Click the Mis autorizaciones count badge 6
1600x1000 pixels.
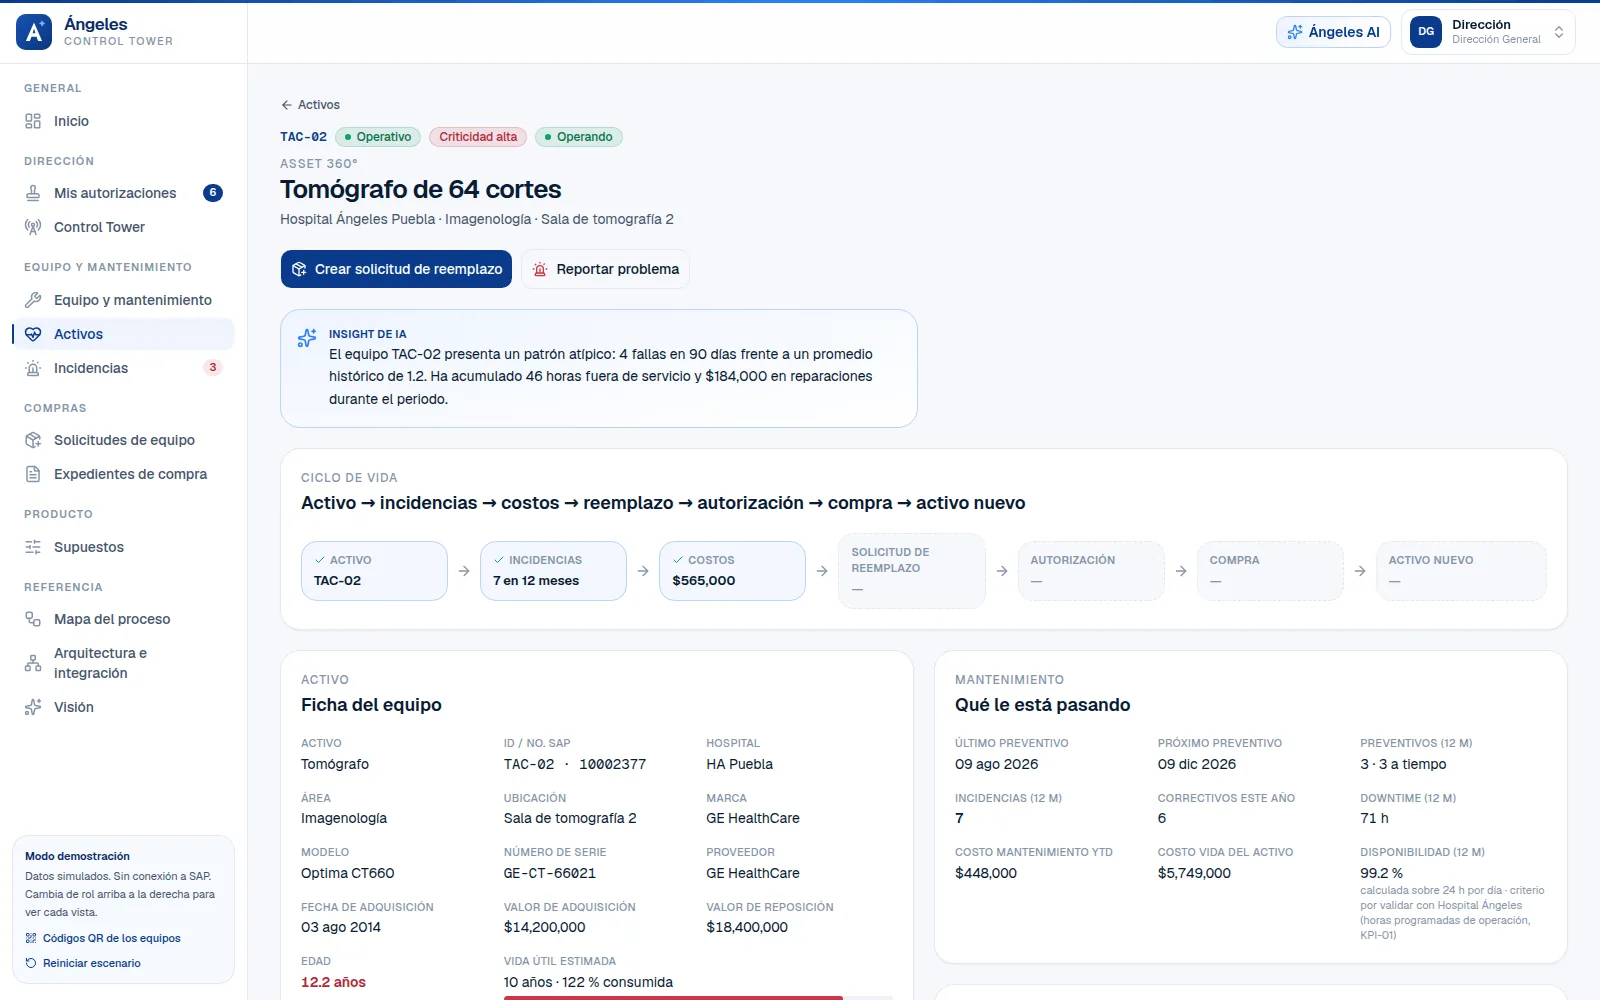213,193
